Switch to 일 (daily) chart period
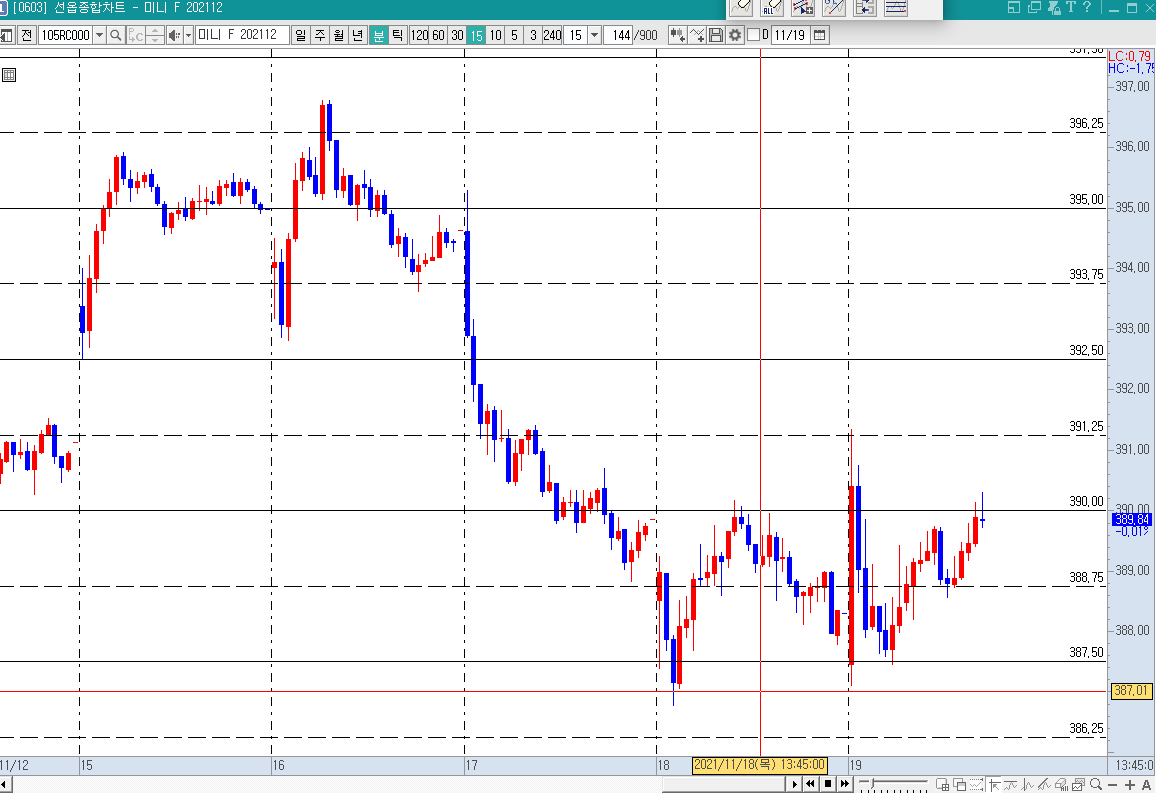This screenshot has height=793, width=1156. click(x=301, y=35)
